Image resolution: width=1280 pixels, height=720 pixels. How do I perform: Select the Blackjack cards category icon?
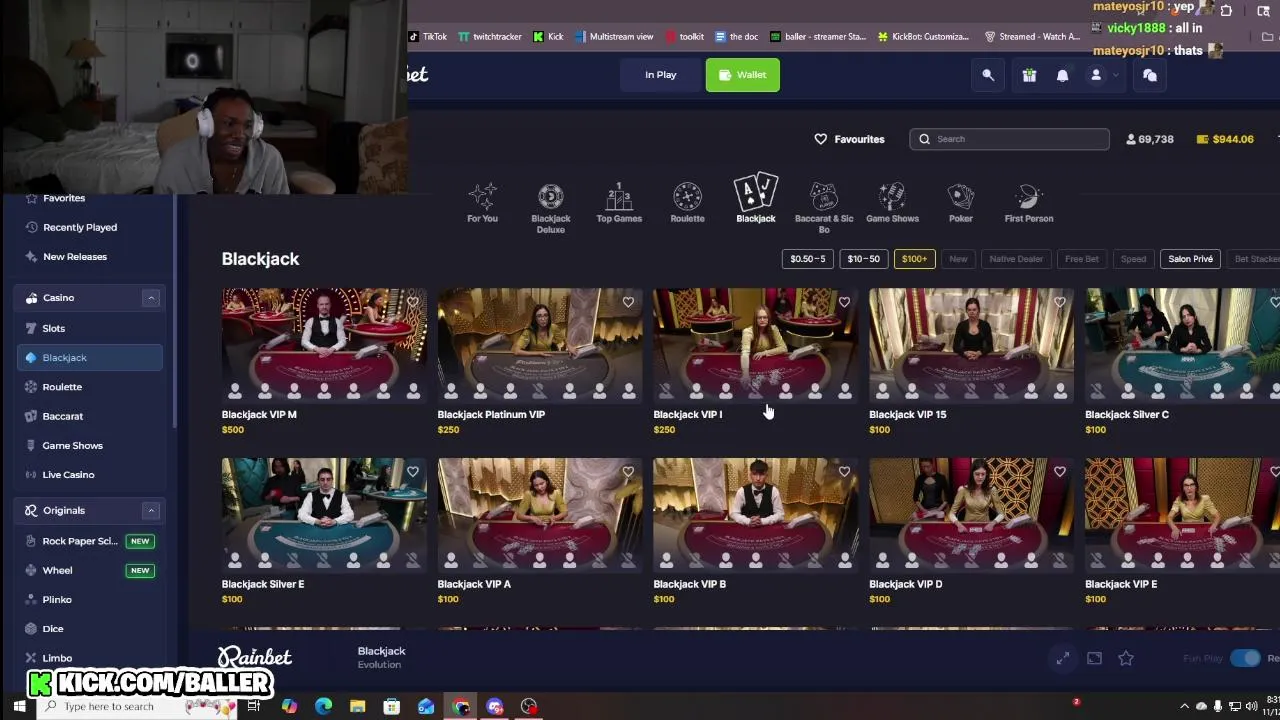click(756, 199)
